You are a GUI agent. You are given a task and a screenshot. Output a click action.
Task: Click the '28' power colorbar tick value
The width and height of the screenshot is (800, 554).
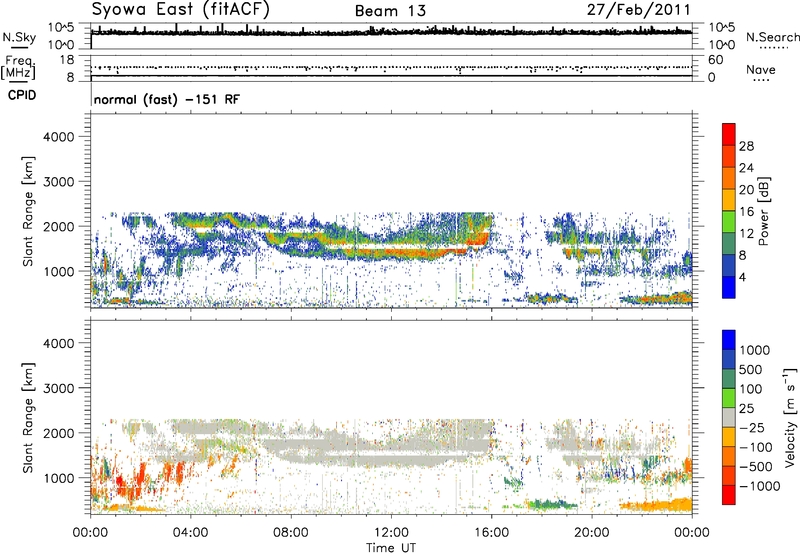[x=746, y=146]
